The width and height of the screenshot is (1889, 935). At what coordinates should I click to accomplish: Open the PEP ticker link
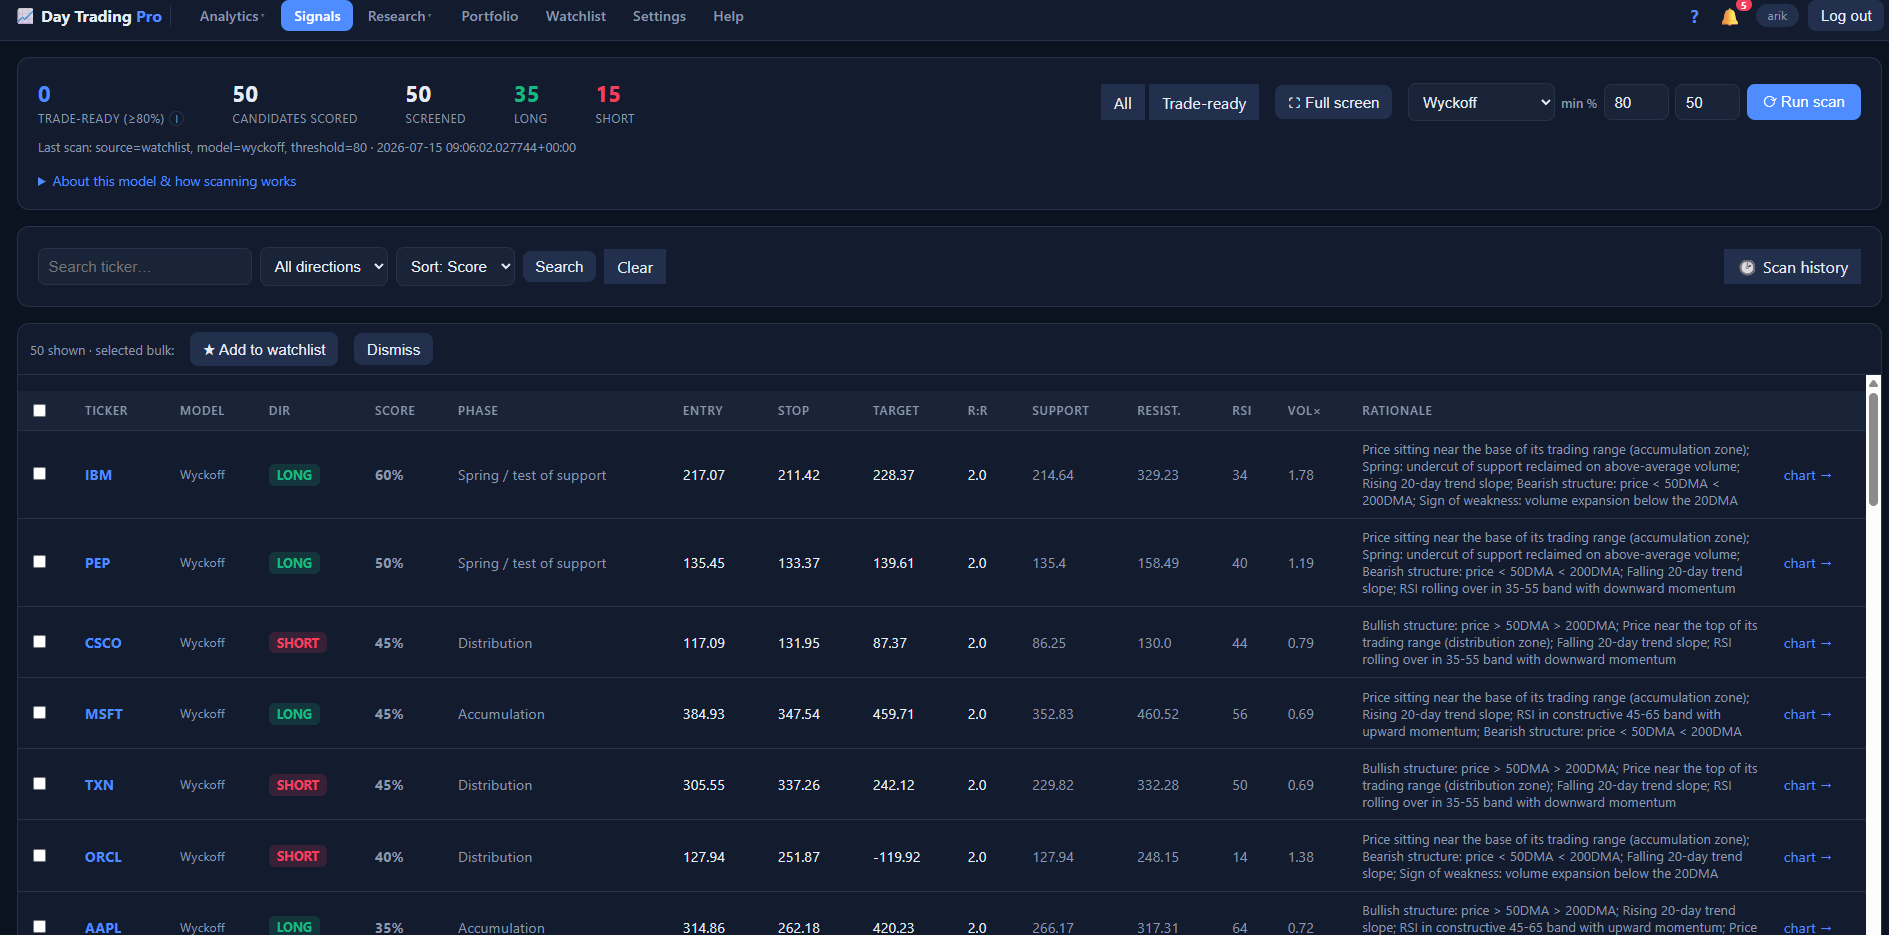[x=97, y=563]
